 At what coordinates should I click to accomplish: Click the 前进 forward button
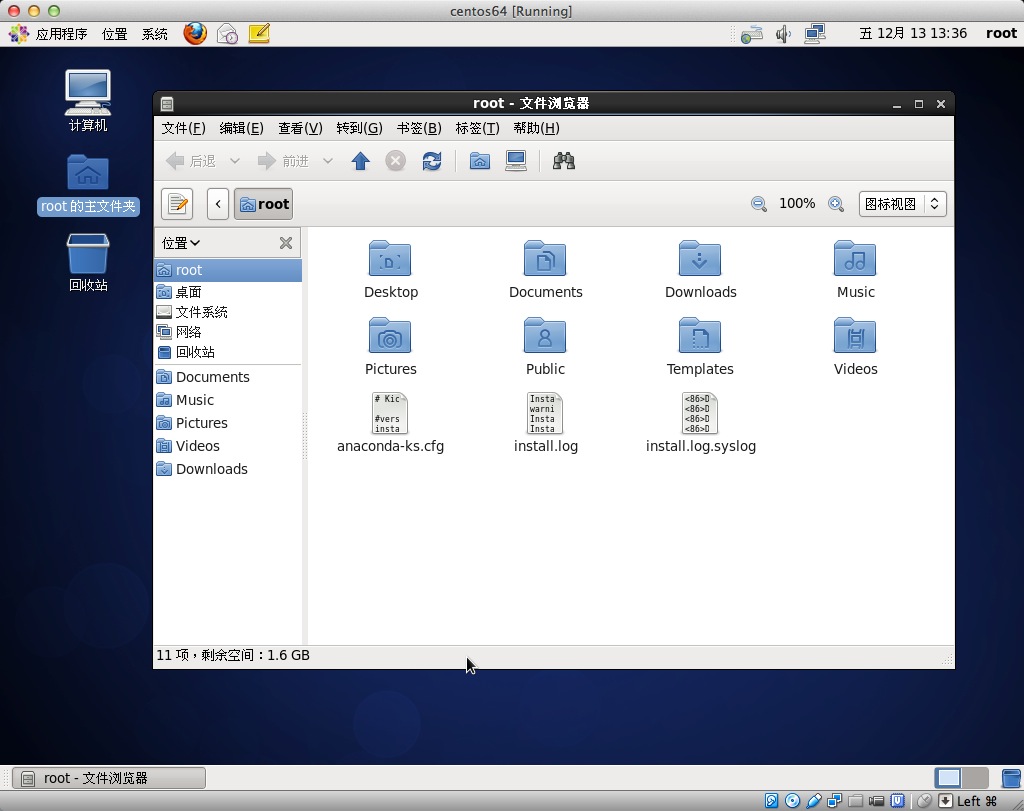284,161
